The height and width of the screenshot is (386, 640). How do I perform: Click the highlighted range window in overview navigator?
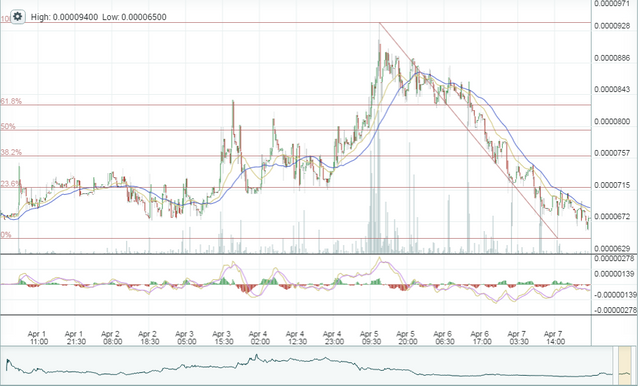(x=625, y=366)
